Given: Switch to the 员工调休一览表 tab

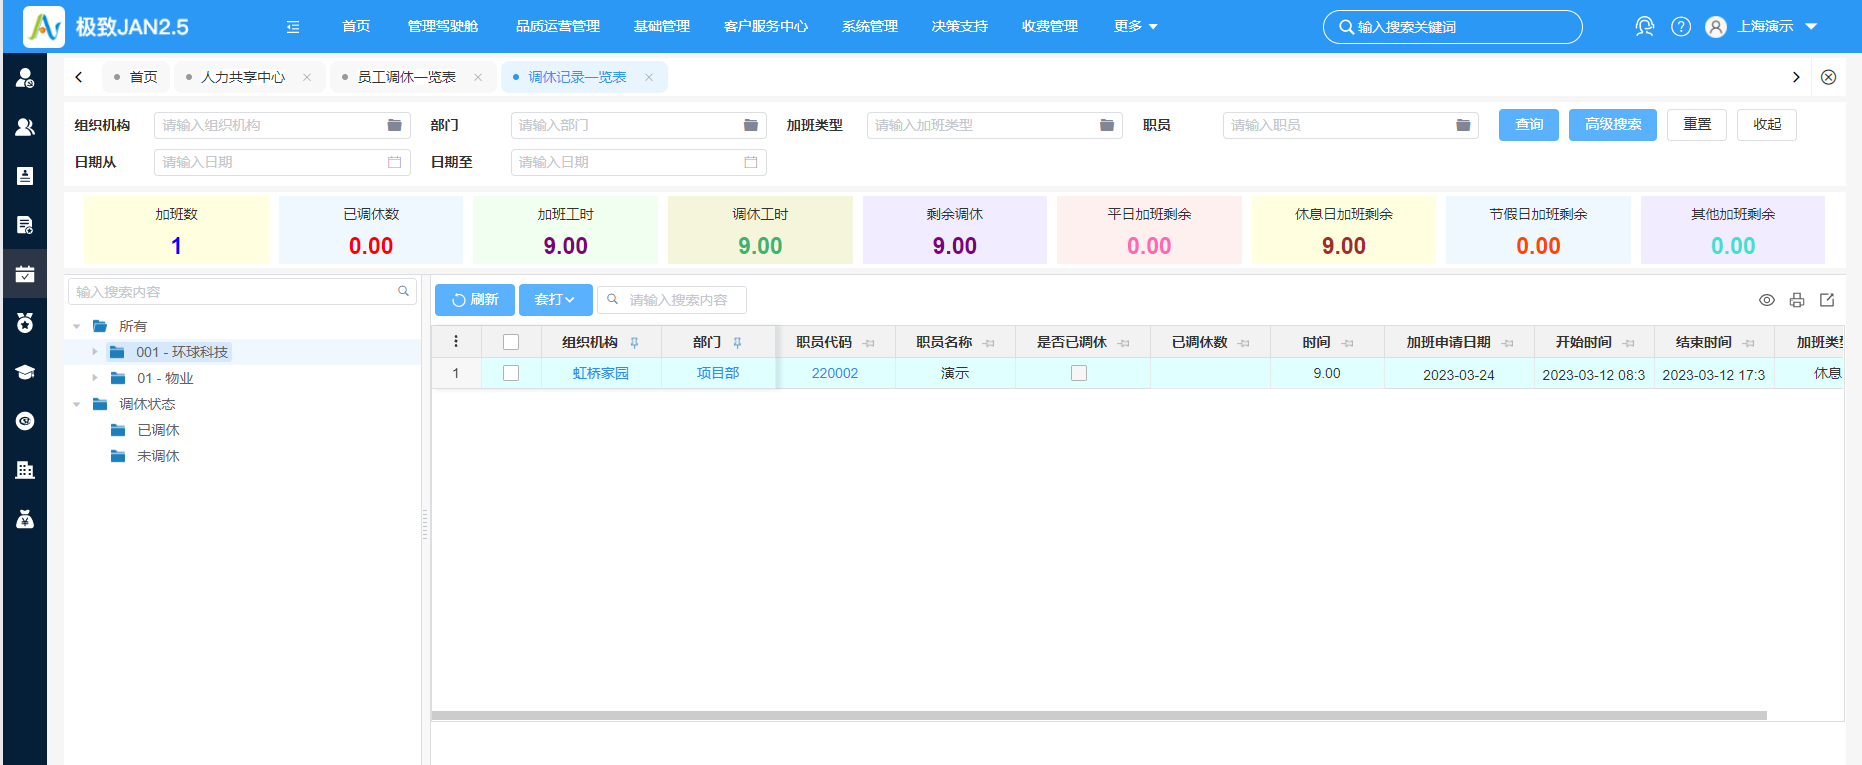Looking at the screenshot, I should click(x=406, y=77).
